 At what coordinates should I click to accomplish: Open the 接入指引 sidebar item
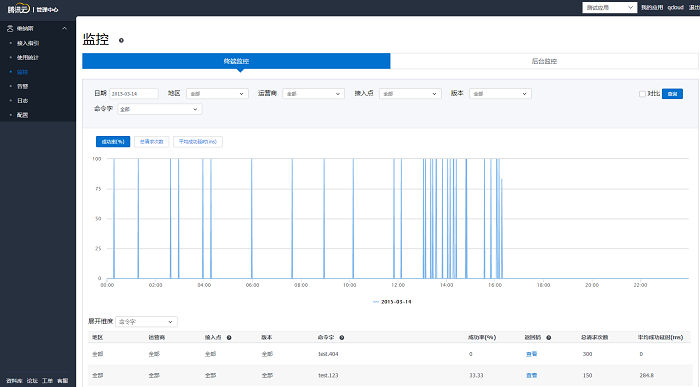tap(28, 43)
